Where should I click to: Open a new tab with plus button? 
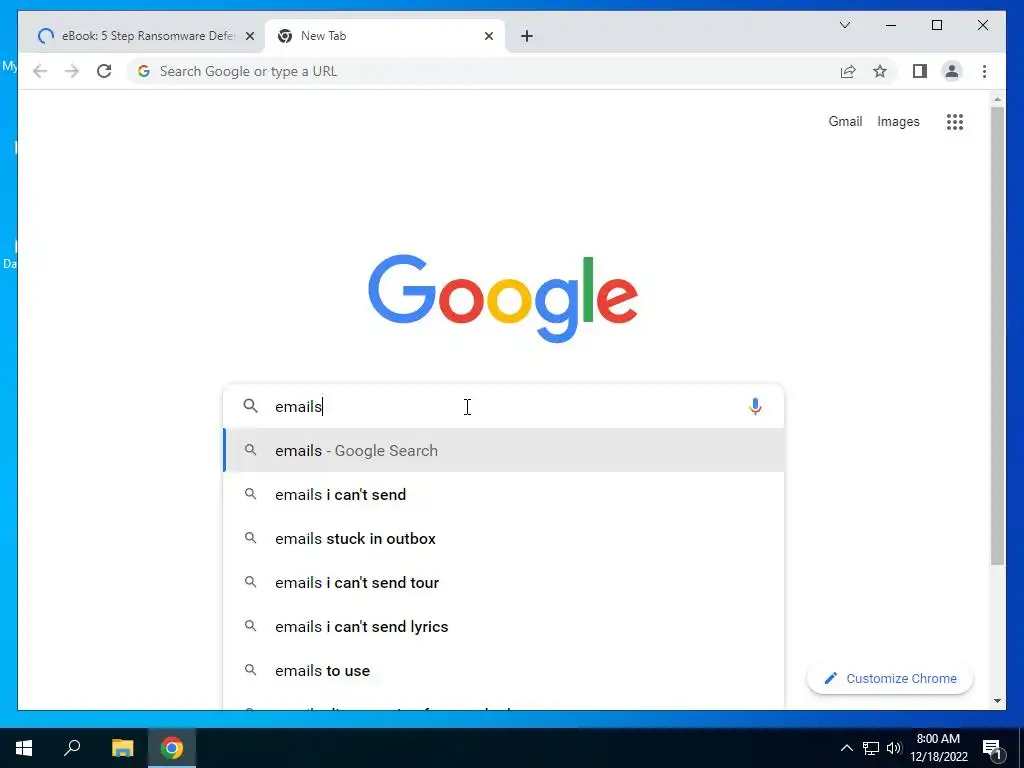click(x=527, y=36)
